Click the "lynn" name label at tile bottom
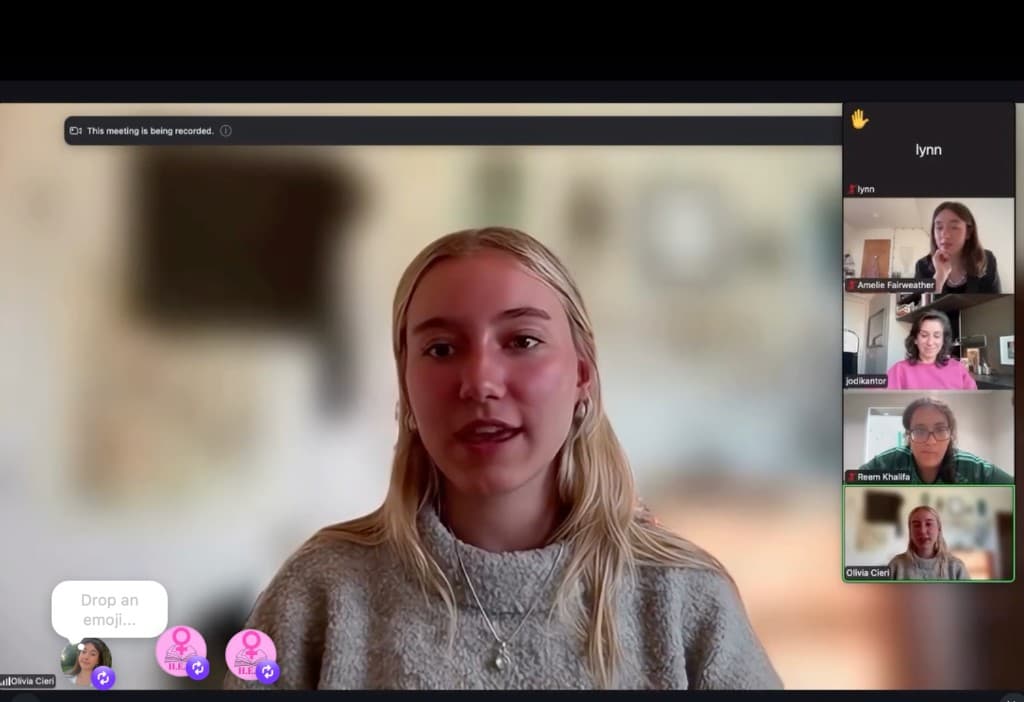The width and height of the screenshot is (1024, 702). (865, 189)
